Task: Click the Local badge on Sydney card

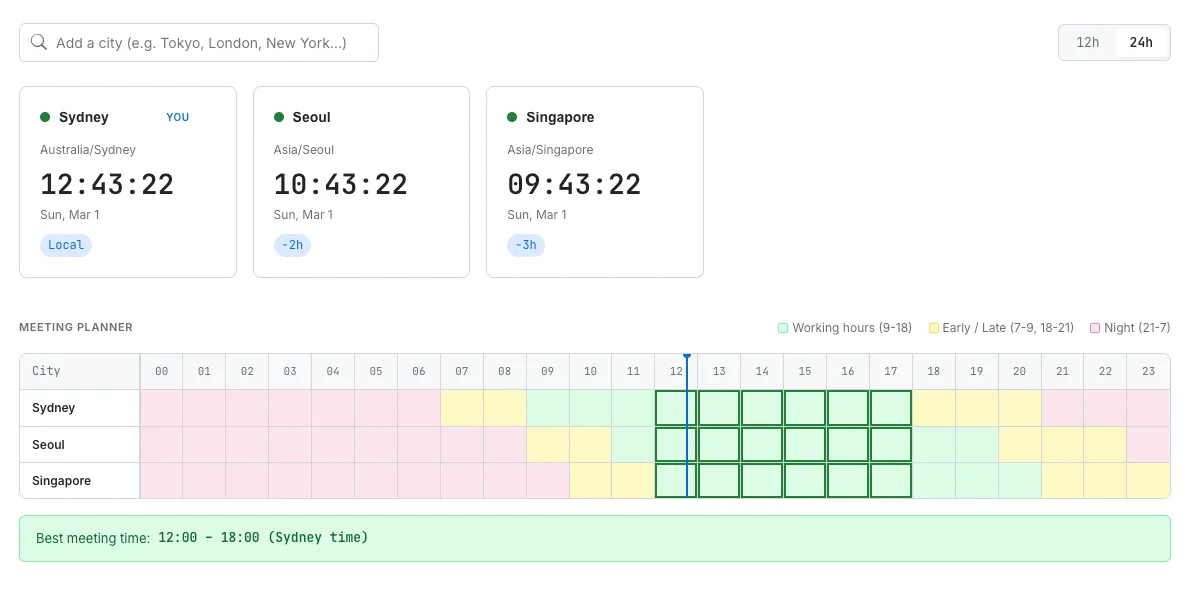Action: tap(66, 245)
